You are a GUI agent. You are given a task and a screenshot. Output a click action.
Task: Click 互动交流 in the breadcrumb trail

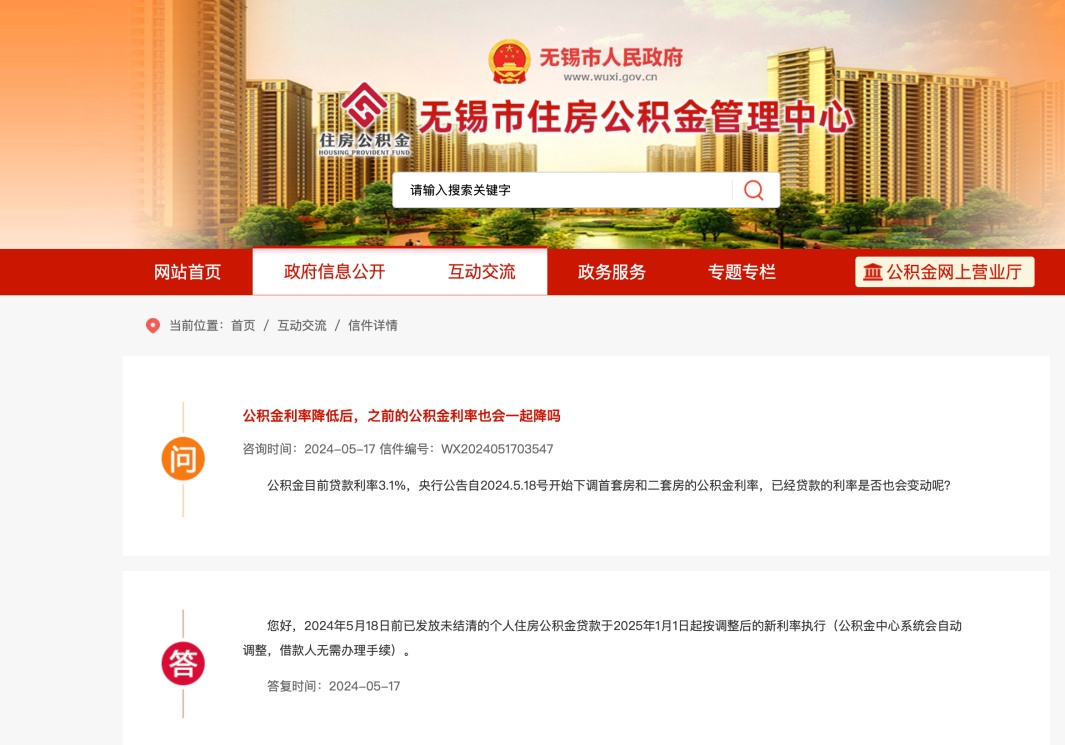click(302, 326)
